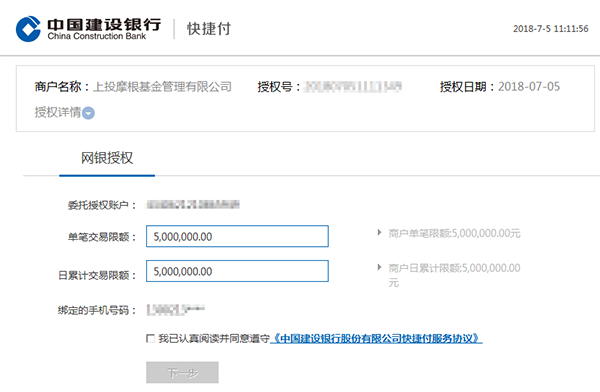Click the triangle beside 商户单笔限额
The width and height of the screenshot is (600, 392).
379,232
